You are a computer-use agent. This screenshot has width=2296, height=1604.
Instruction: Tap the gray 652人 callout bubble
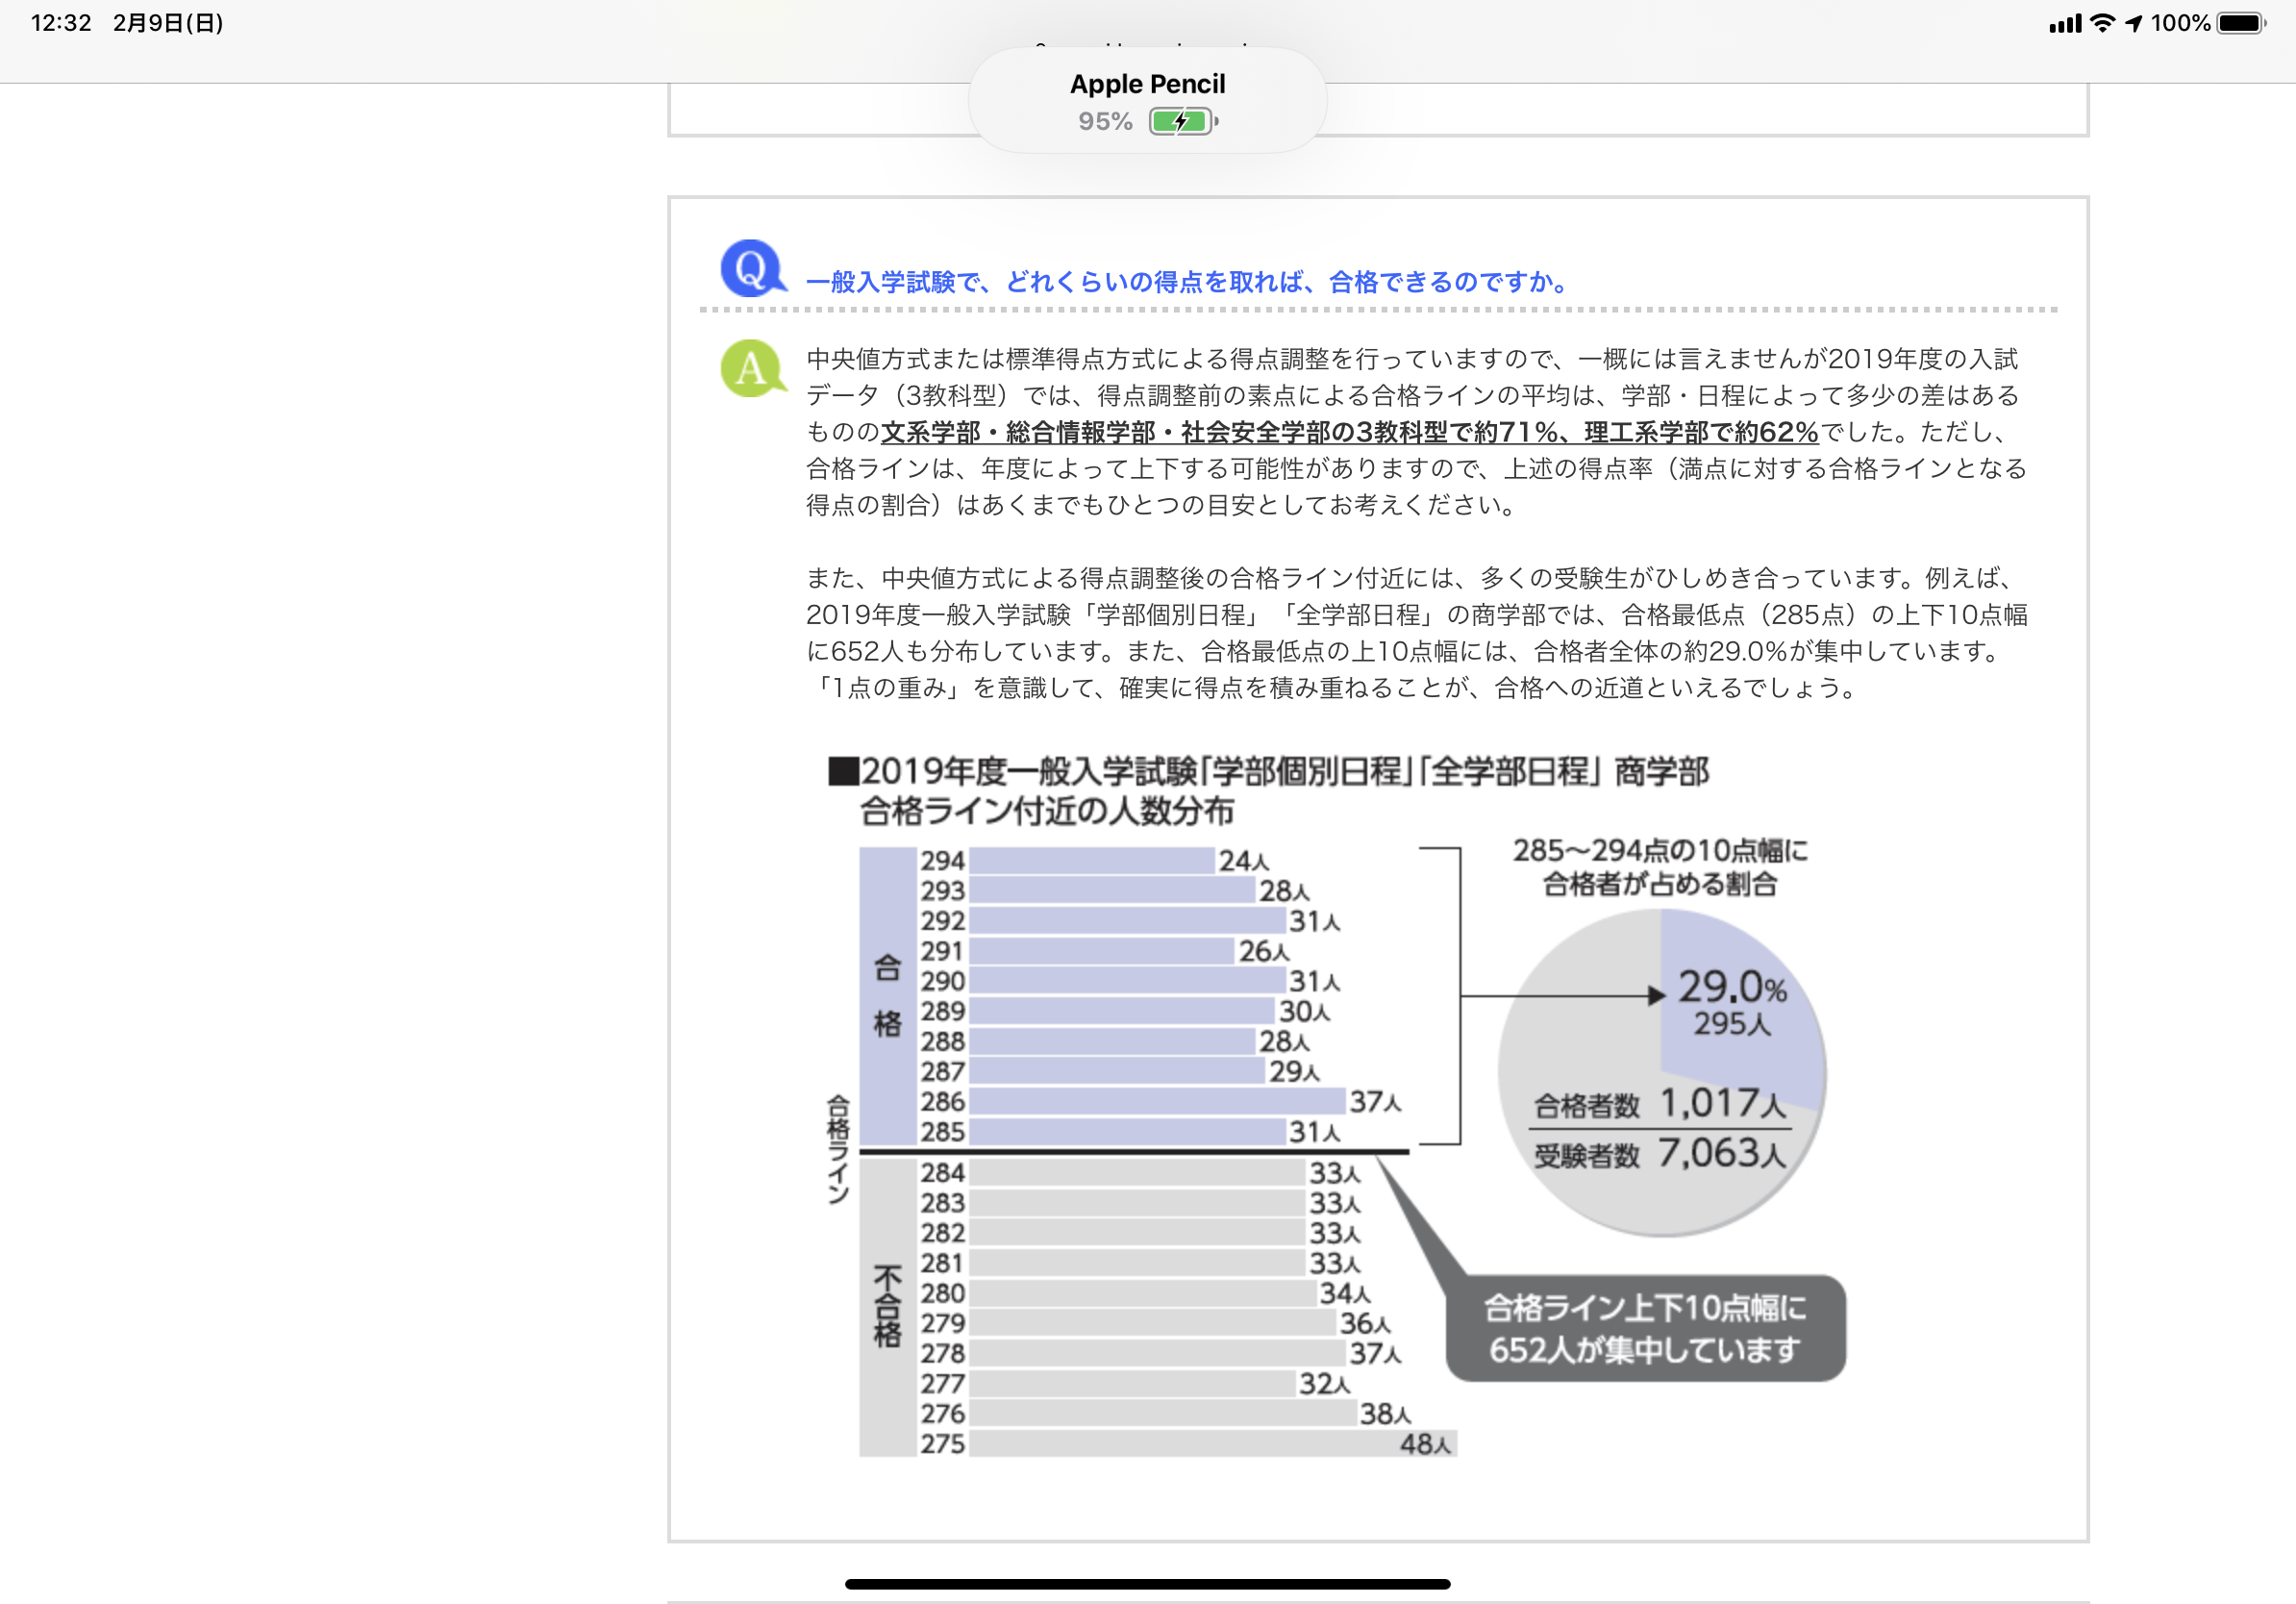1645,1328
